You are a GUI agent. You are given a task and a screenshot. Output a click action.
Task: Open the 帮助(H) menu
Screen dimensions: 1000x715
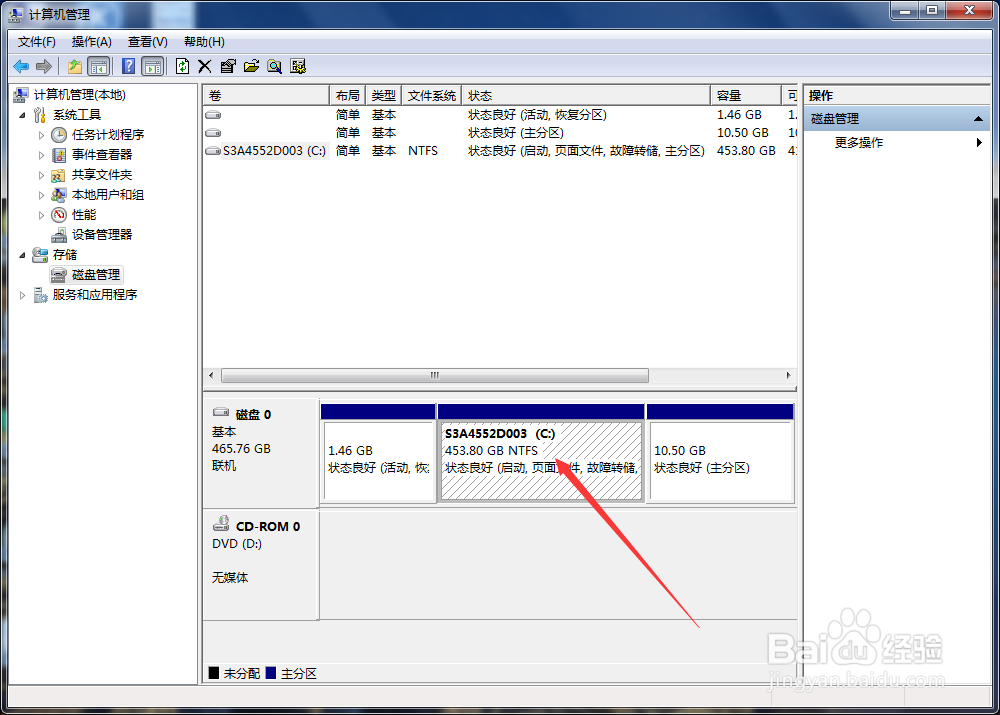click(204, 42)
